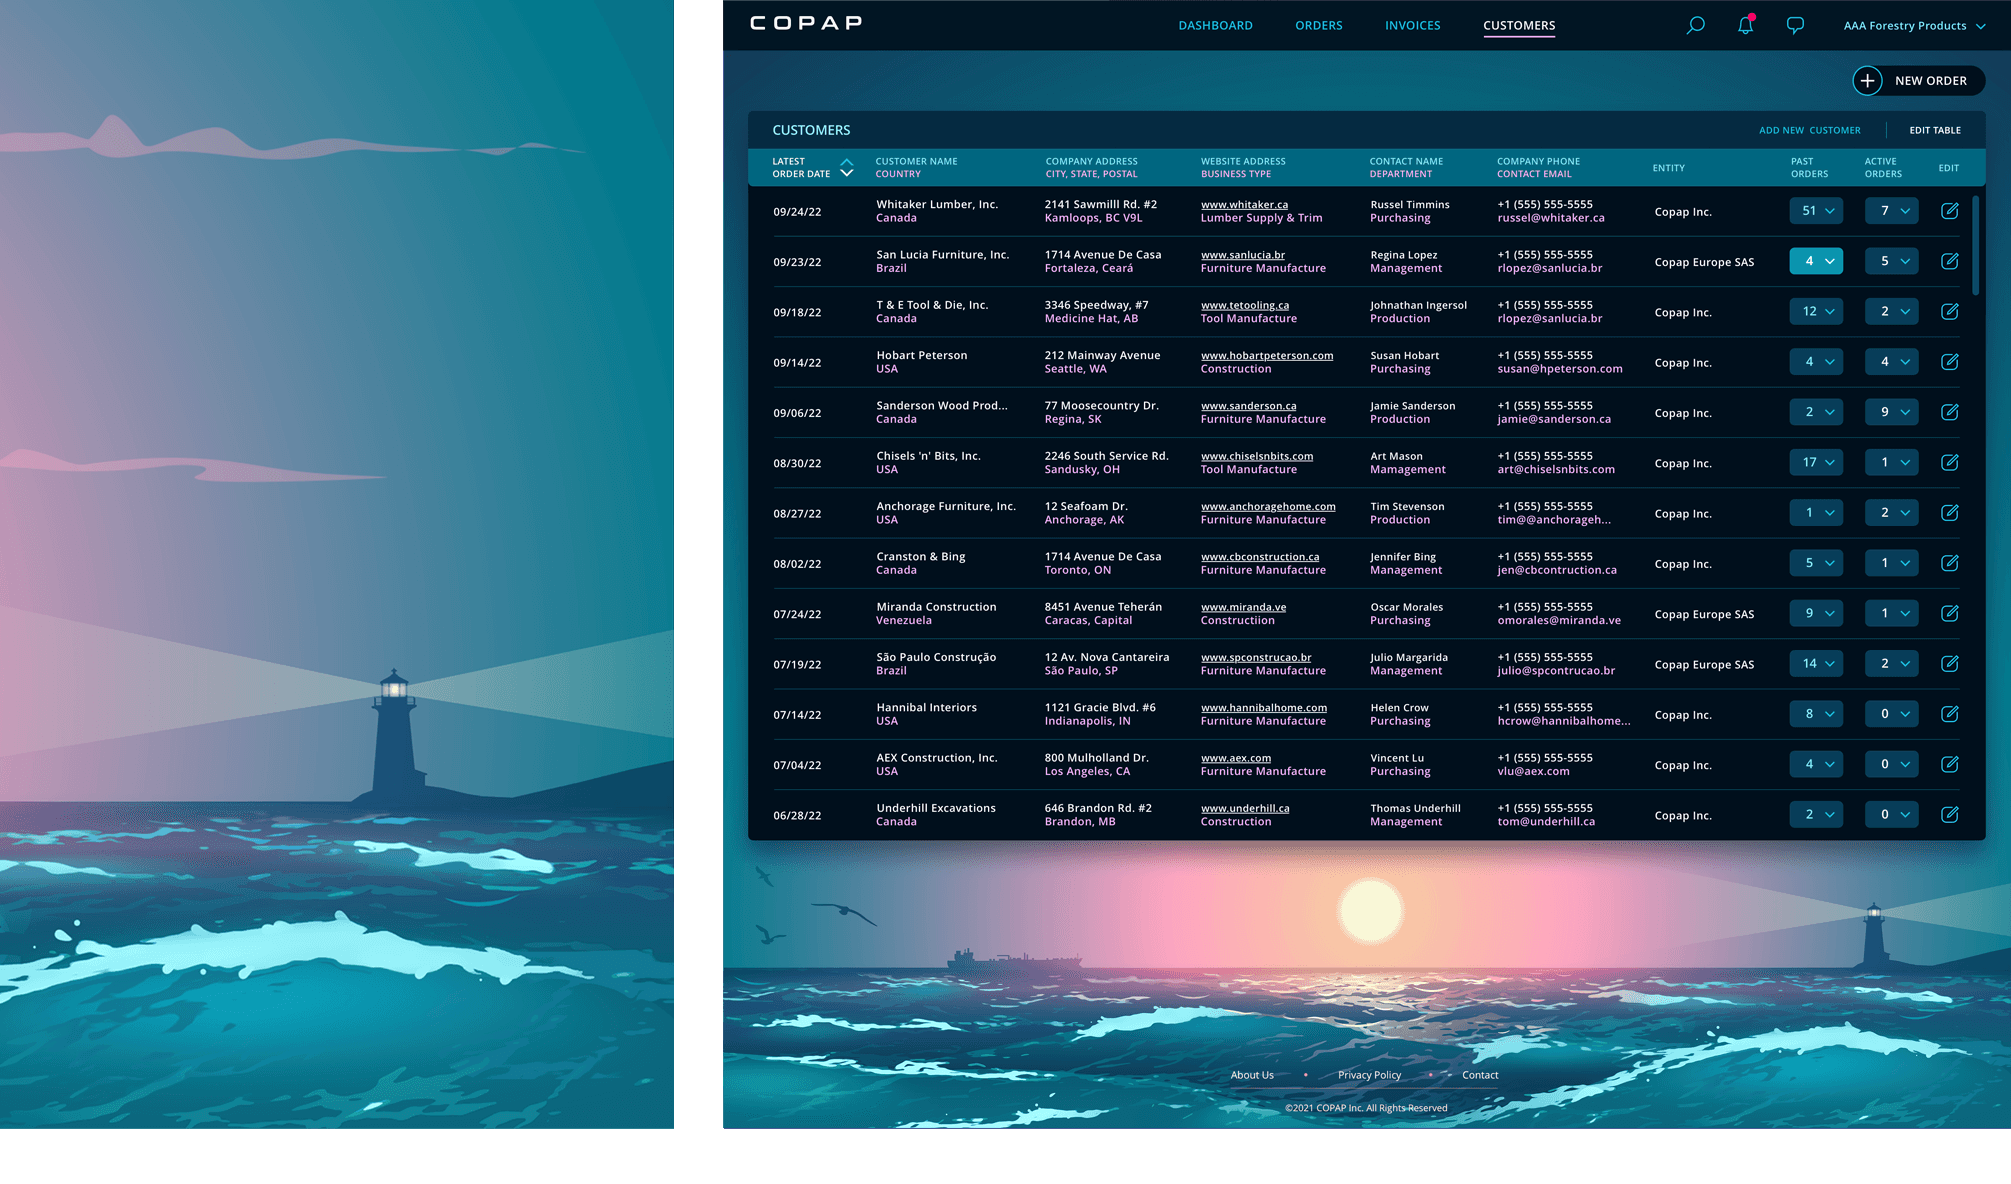
Task: Click Add New Customer link
Action: click(1809, 130)
